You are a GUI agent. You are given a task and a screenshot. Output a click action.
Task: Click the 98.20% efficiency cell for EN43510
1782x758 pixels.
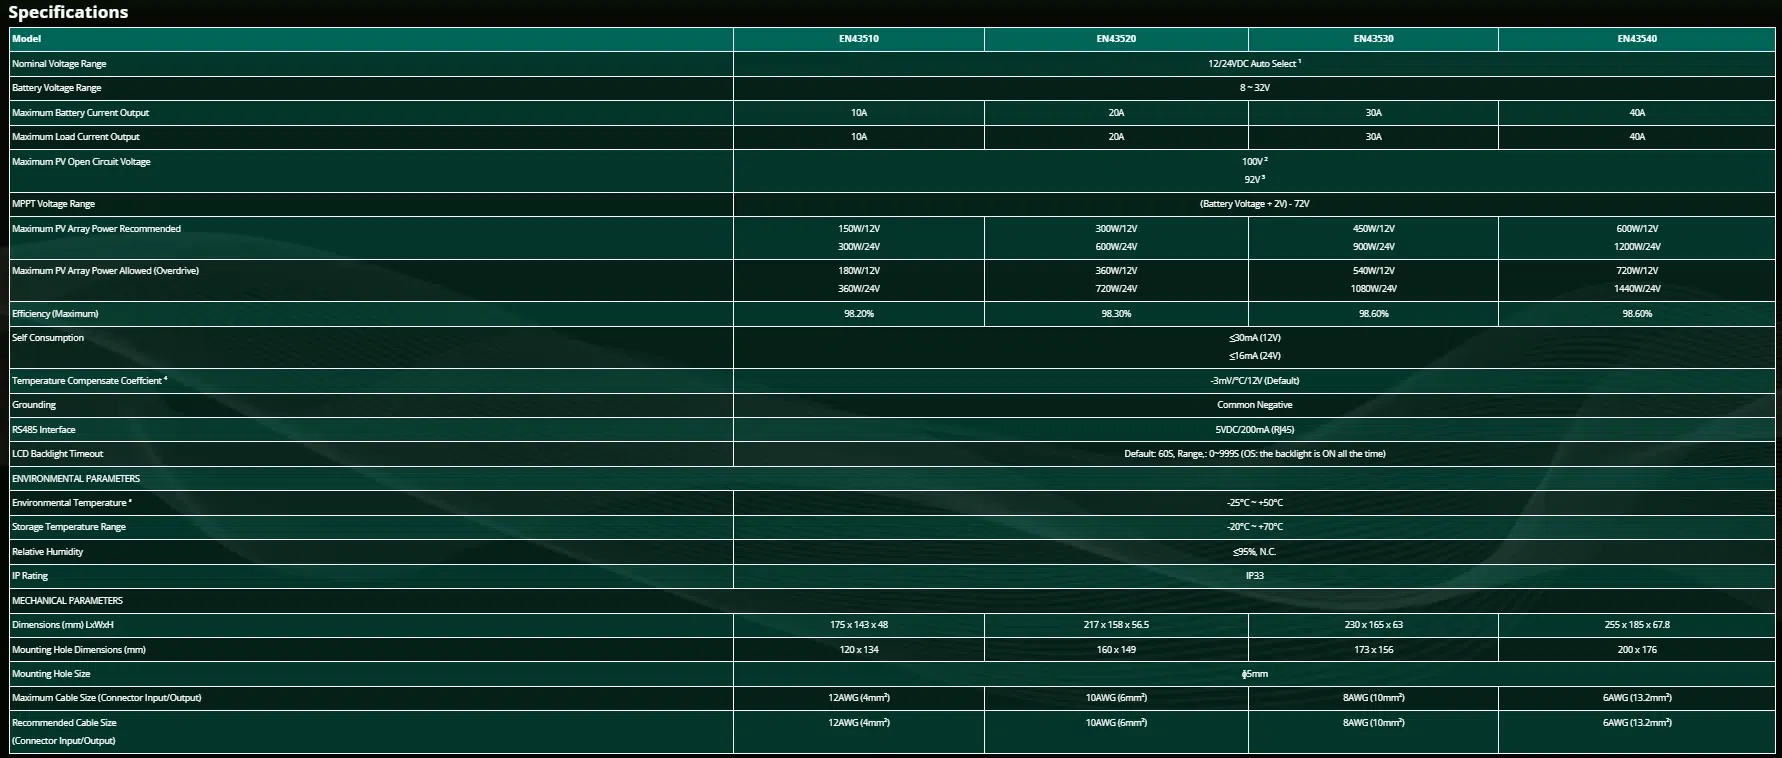tap(859, 314)
